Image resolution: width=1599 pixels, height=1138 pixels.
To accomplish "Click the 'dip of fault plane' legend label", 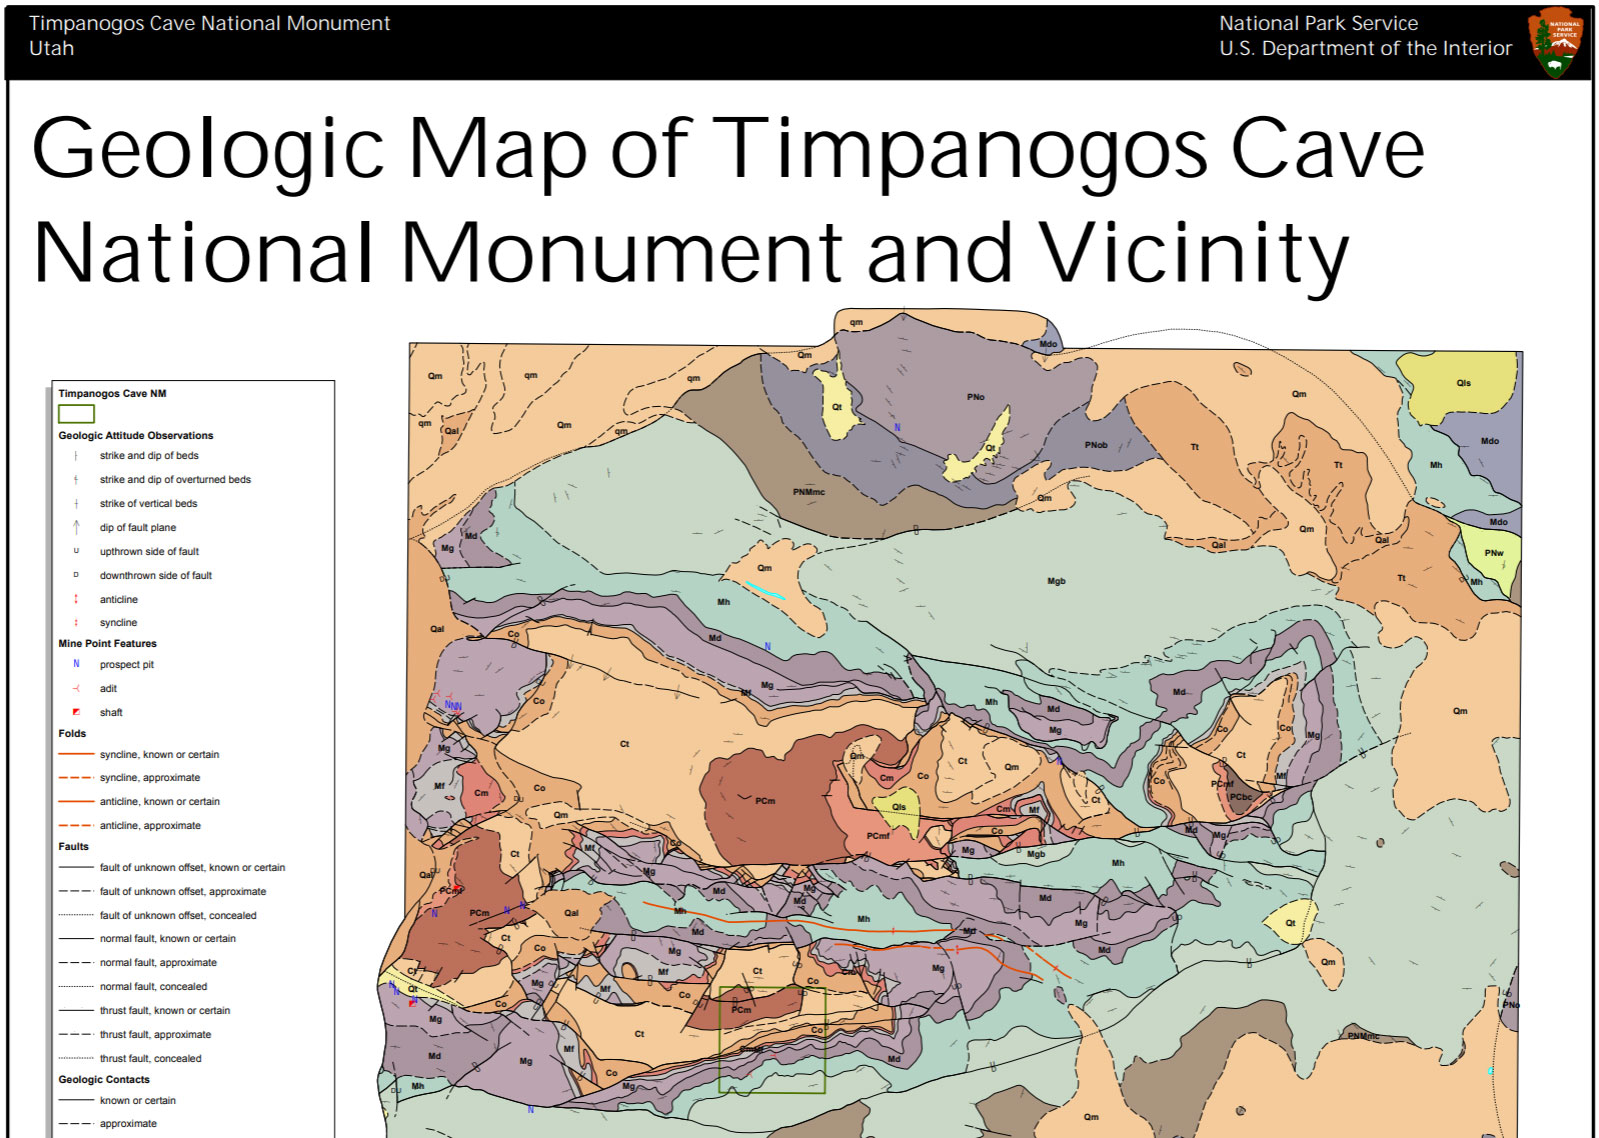I will click(138, 527).
